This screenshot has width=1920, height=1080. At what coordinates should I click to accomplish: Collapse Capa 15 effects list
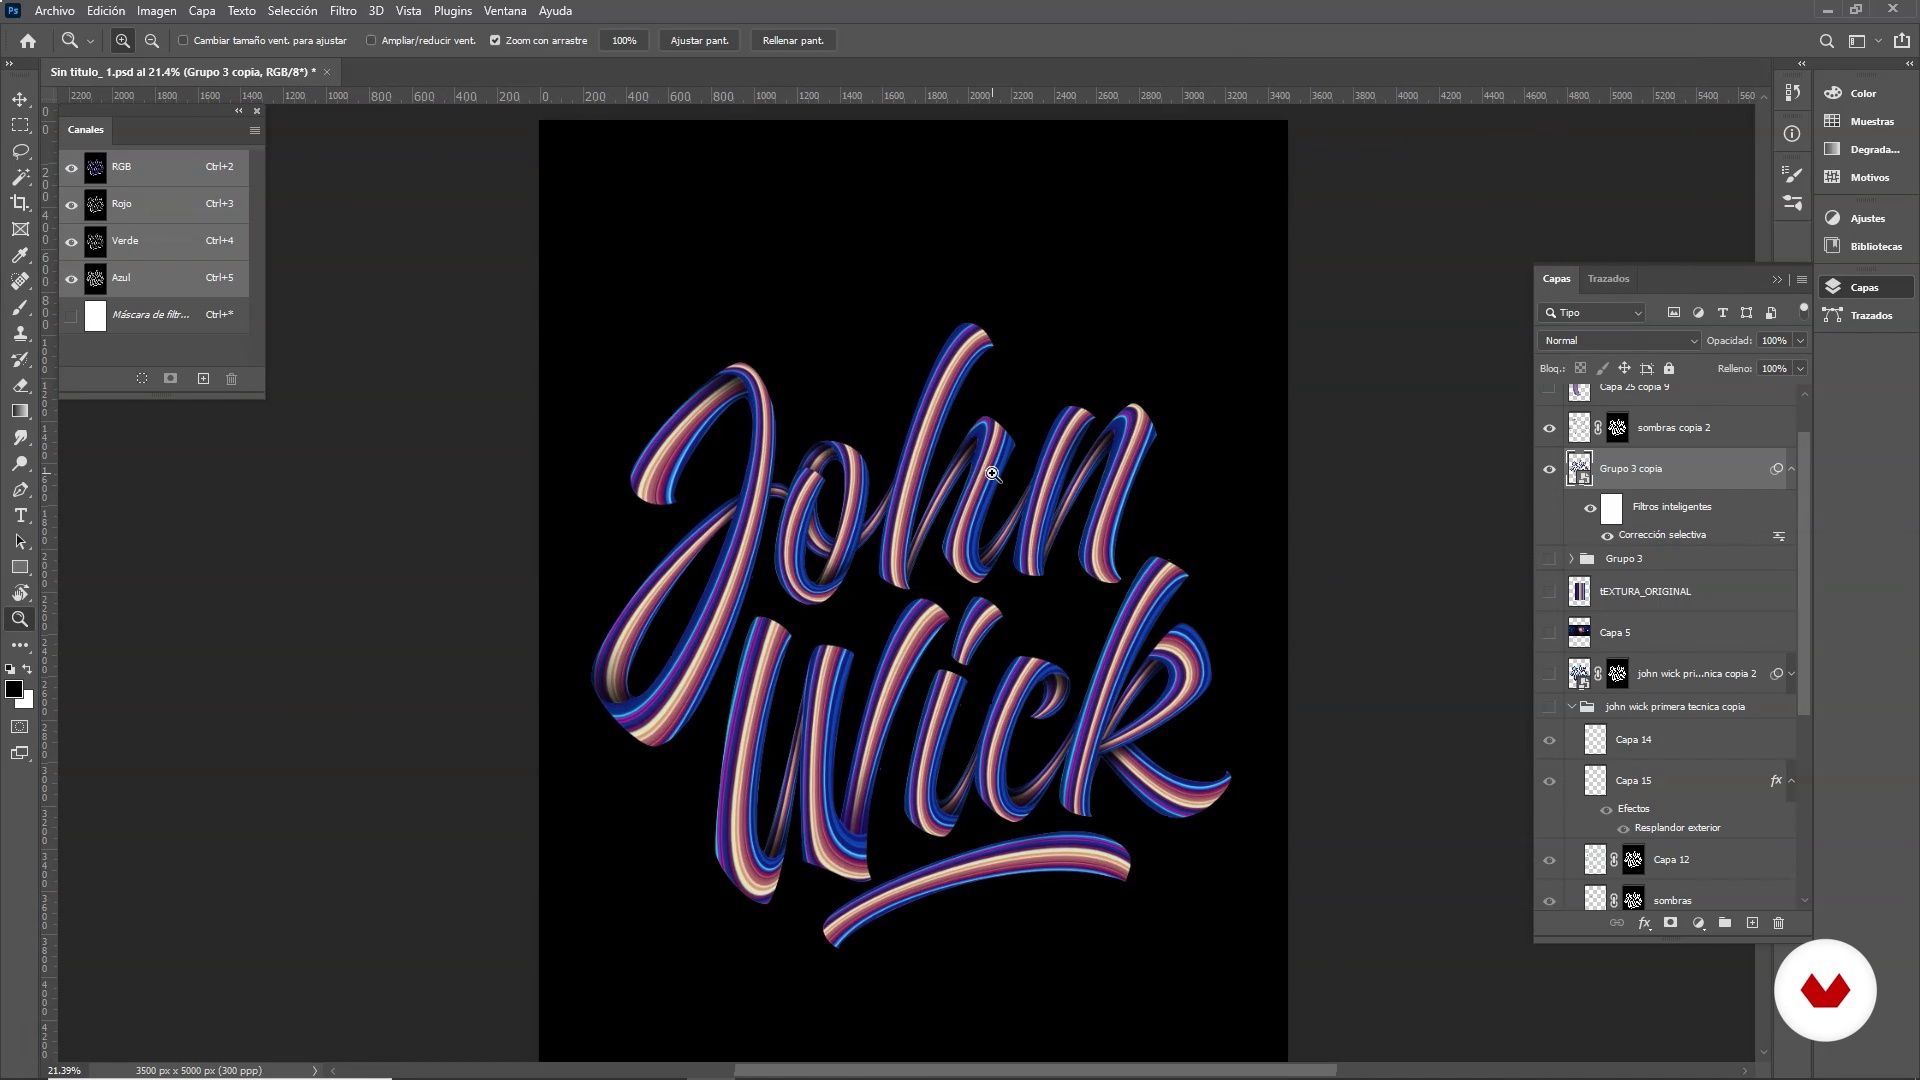pos(1792,781)
